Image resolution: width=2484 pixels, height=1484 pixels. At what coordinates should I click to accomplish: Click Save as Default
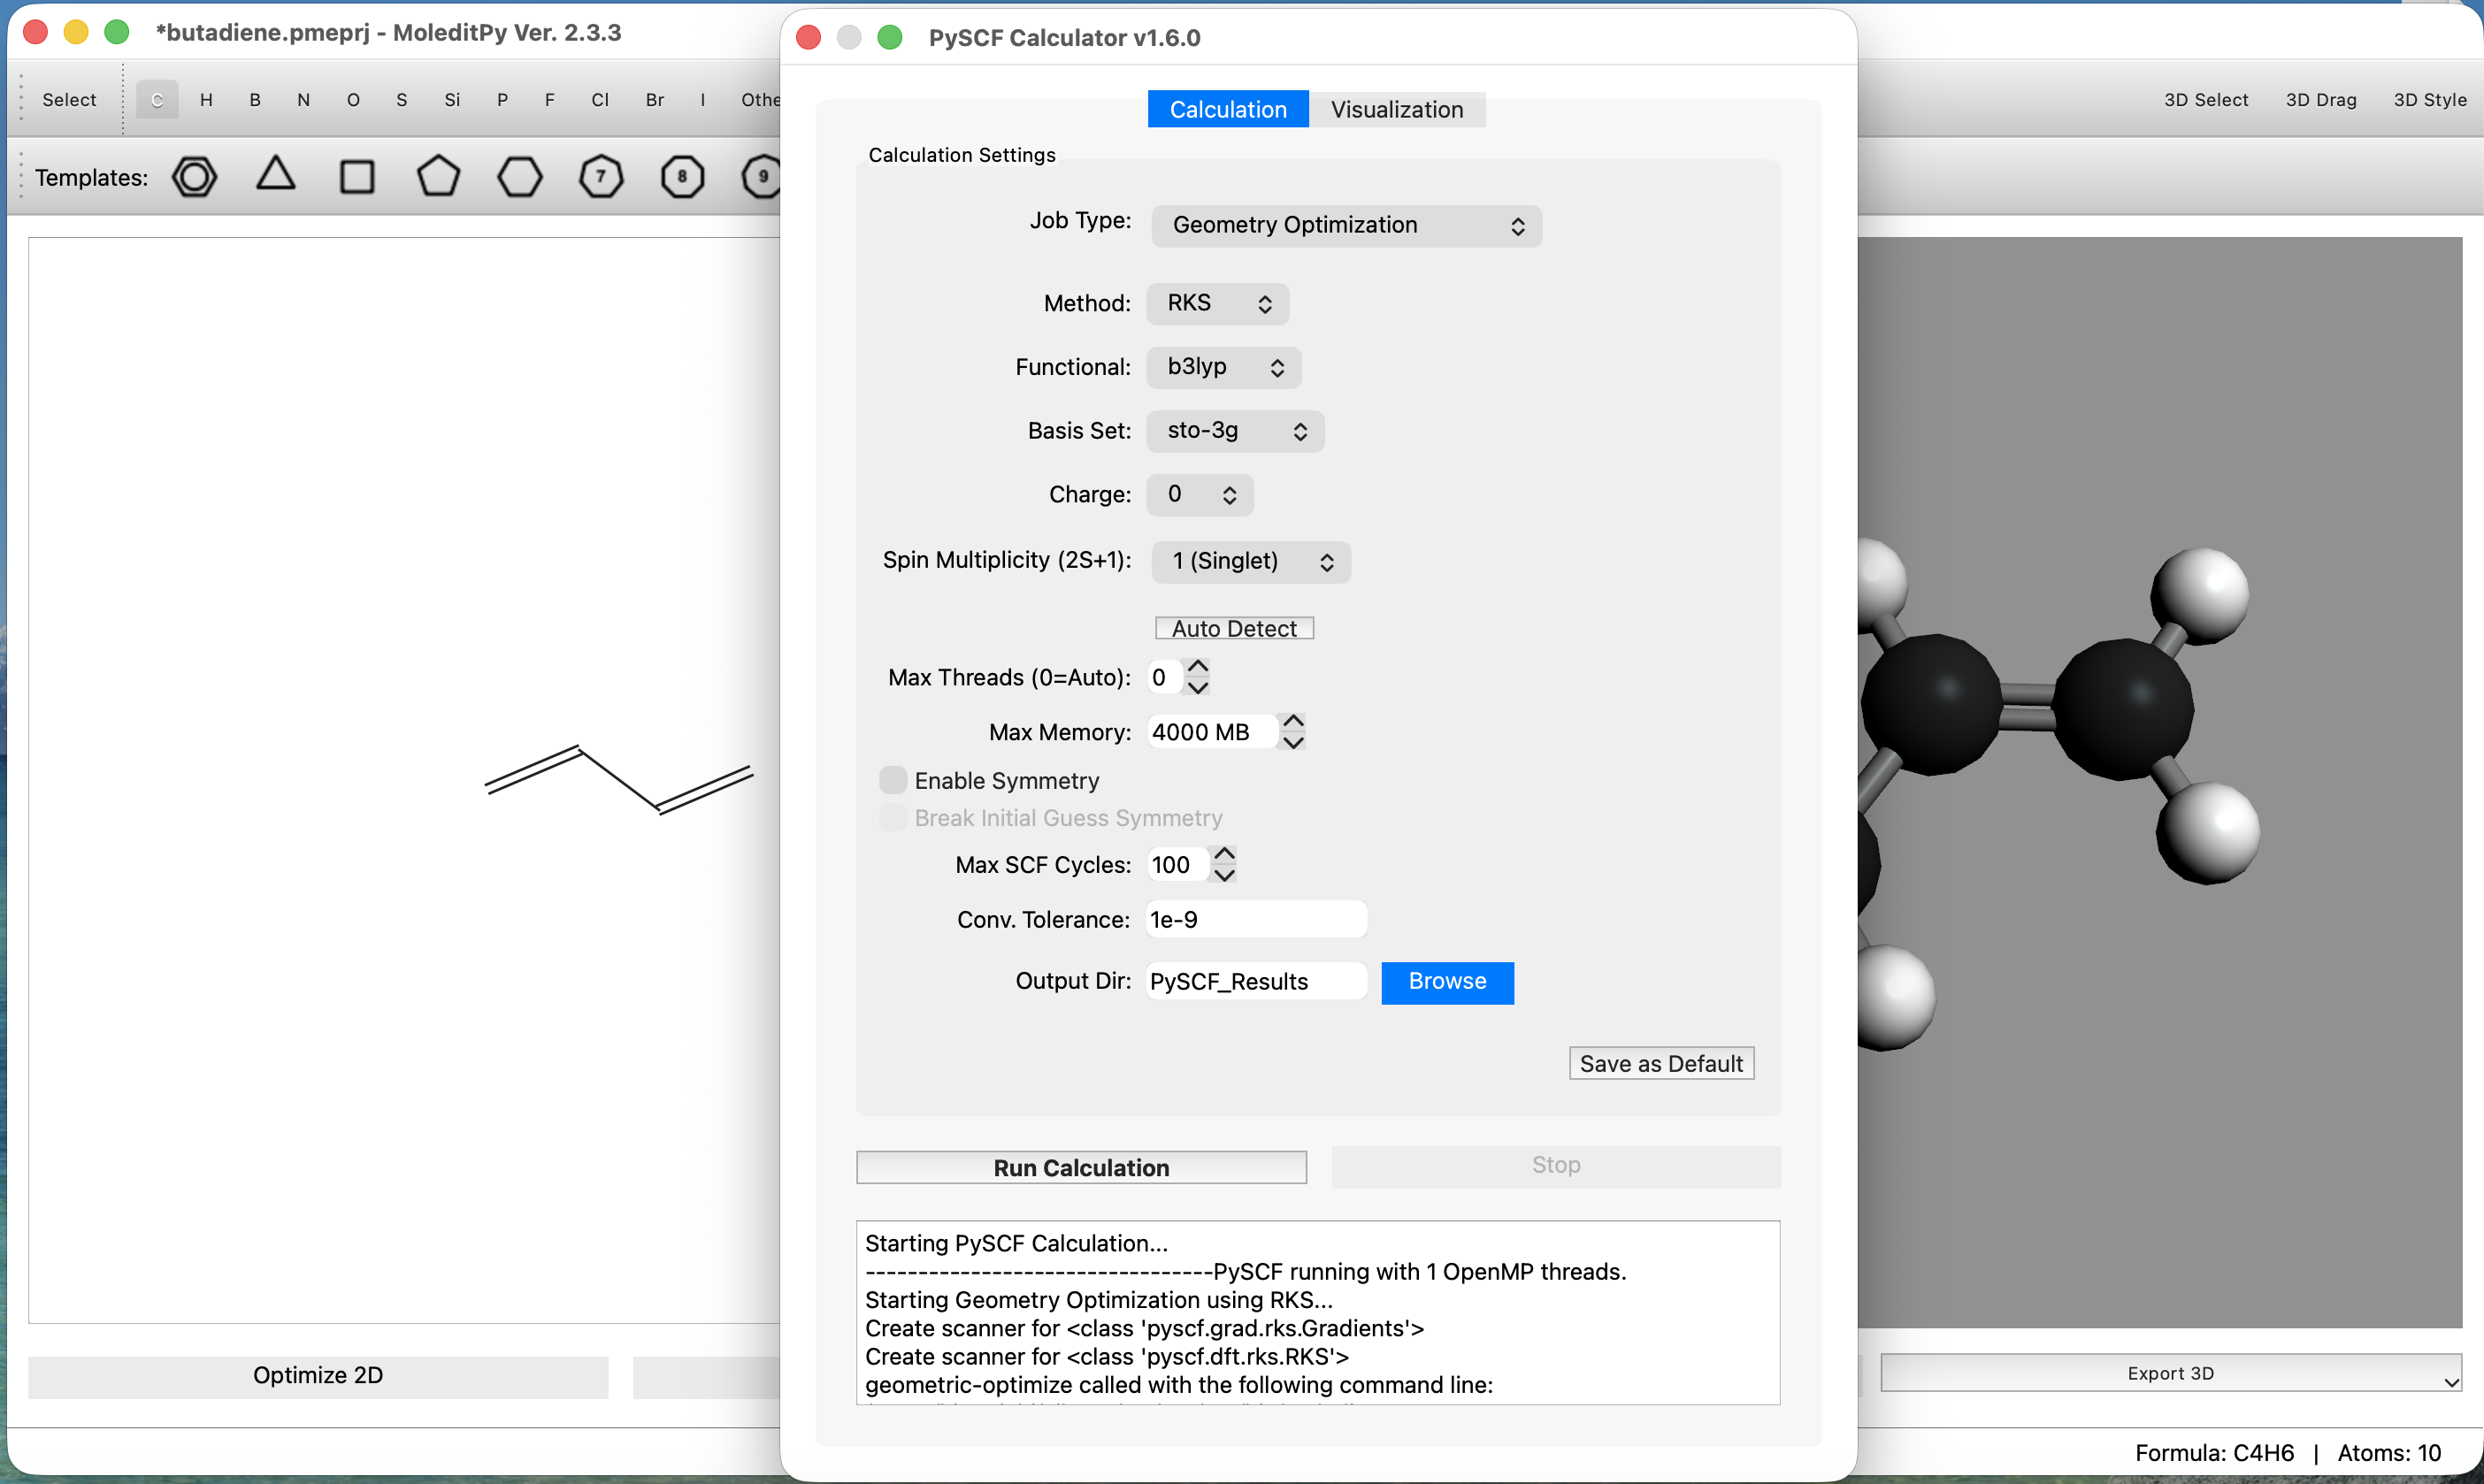(1660, 1063)
